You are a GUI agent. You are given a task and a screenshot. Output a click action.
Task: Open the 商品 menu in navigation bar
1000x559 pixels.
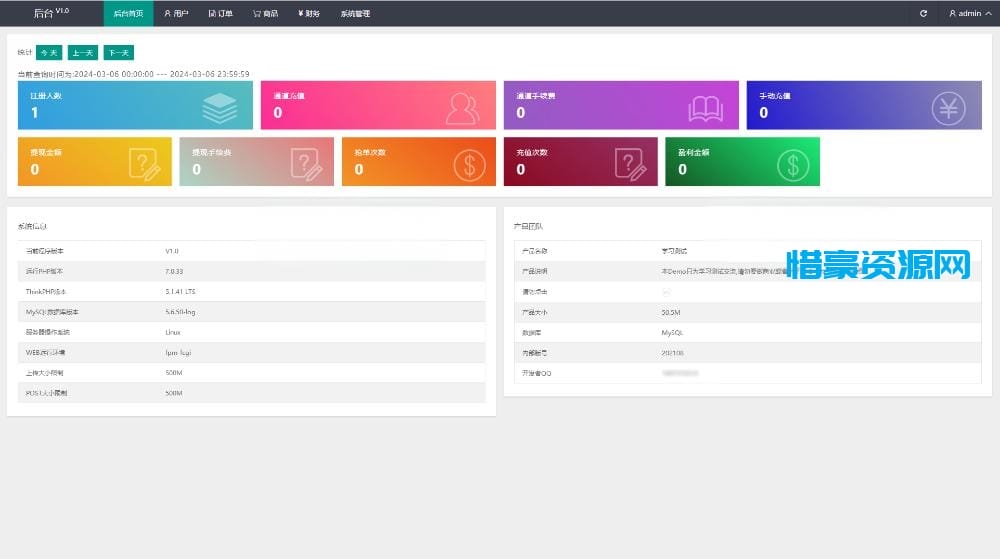point(265,14)
